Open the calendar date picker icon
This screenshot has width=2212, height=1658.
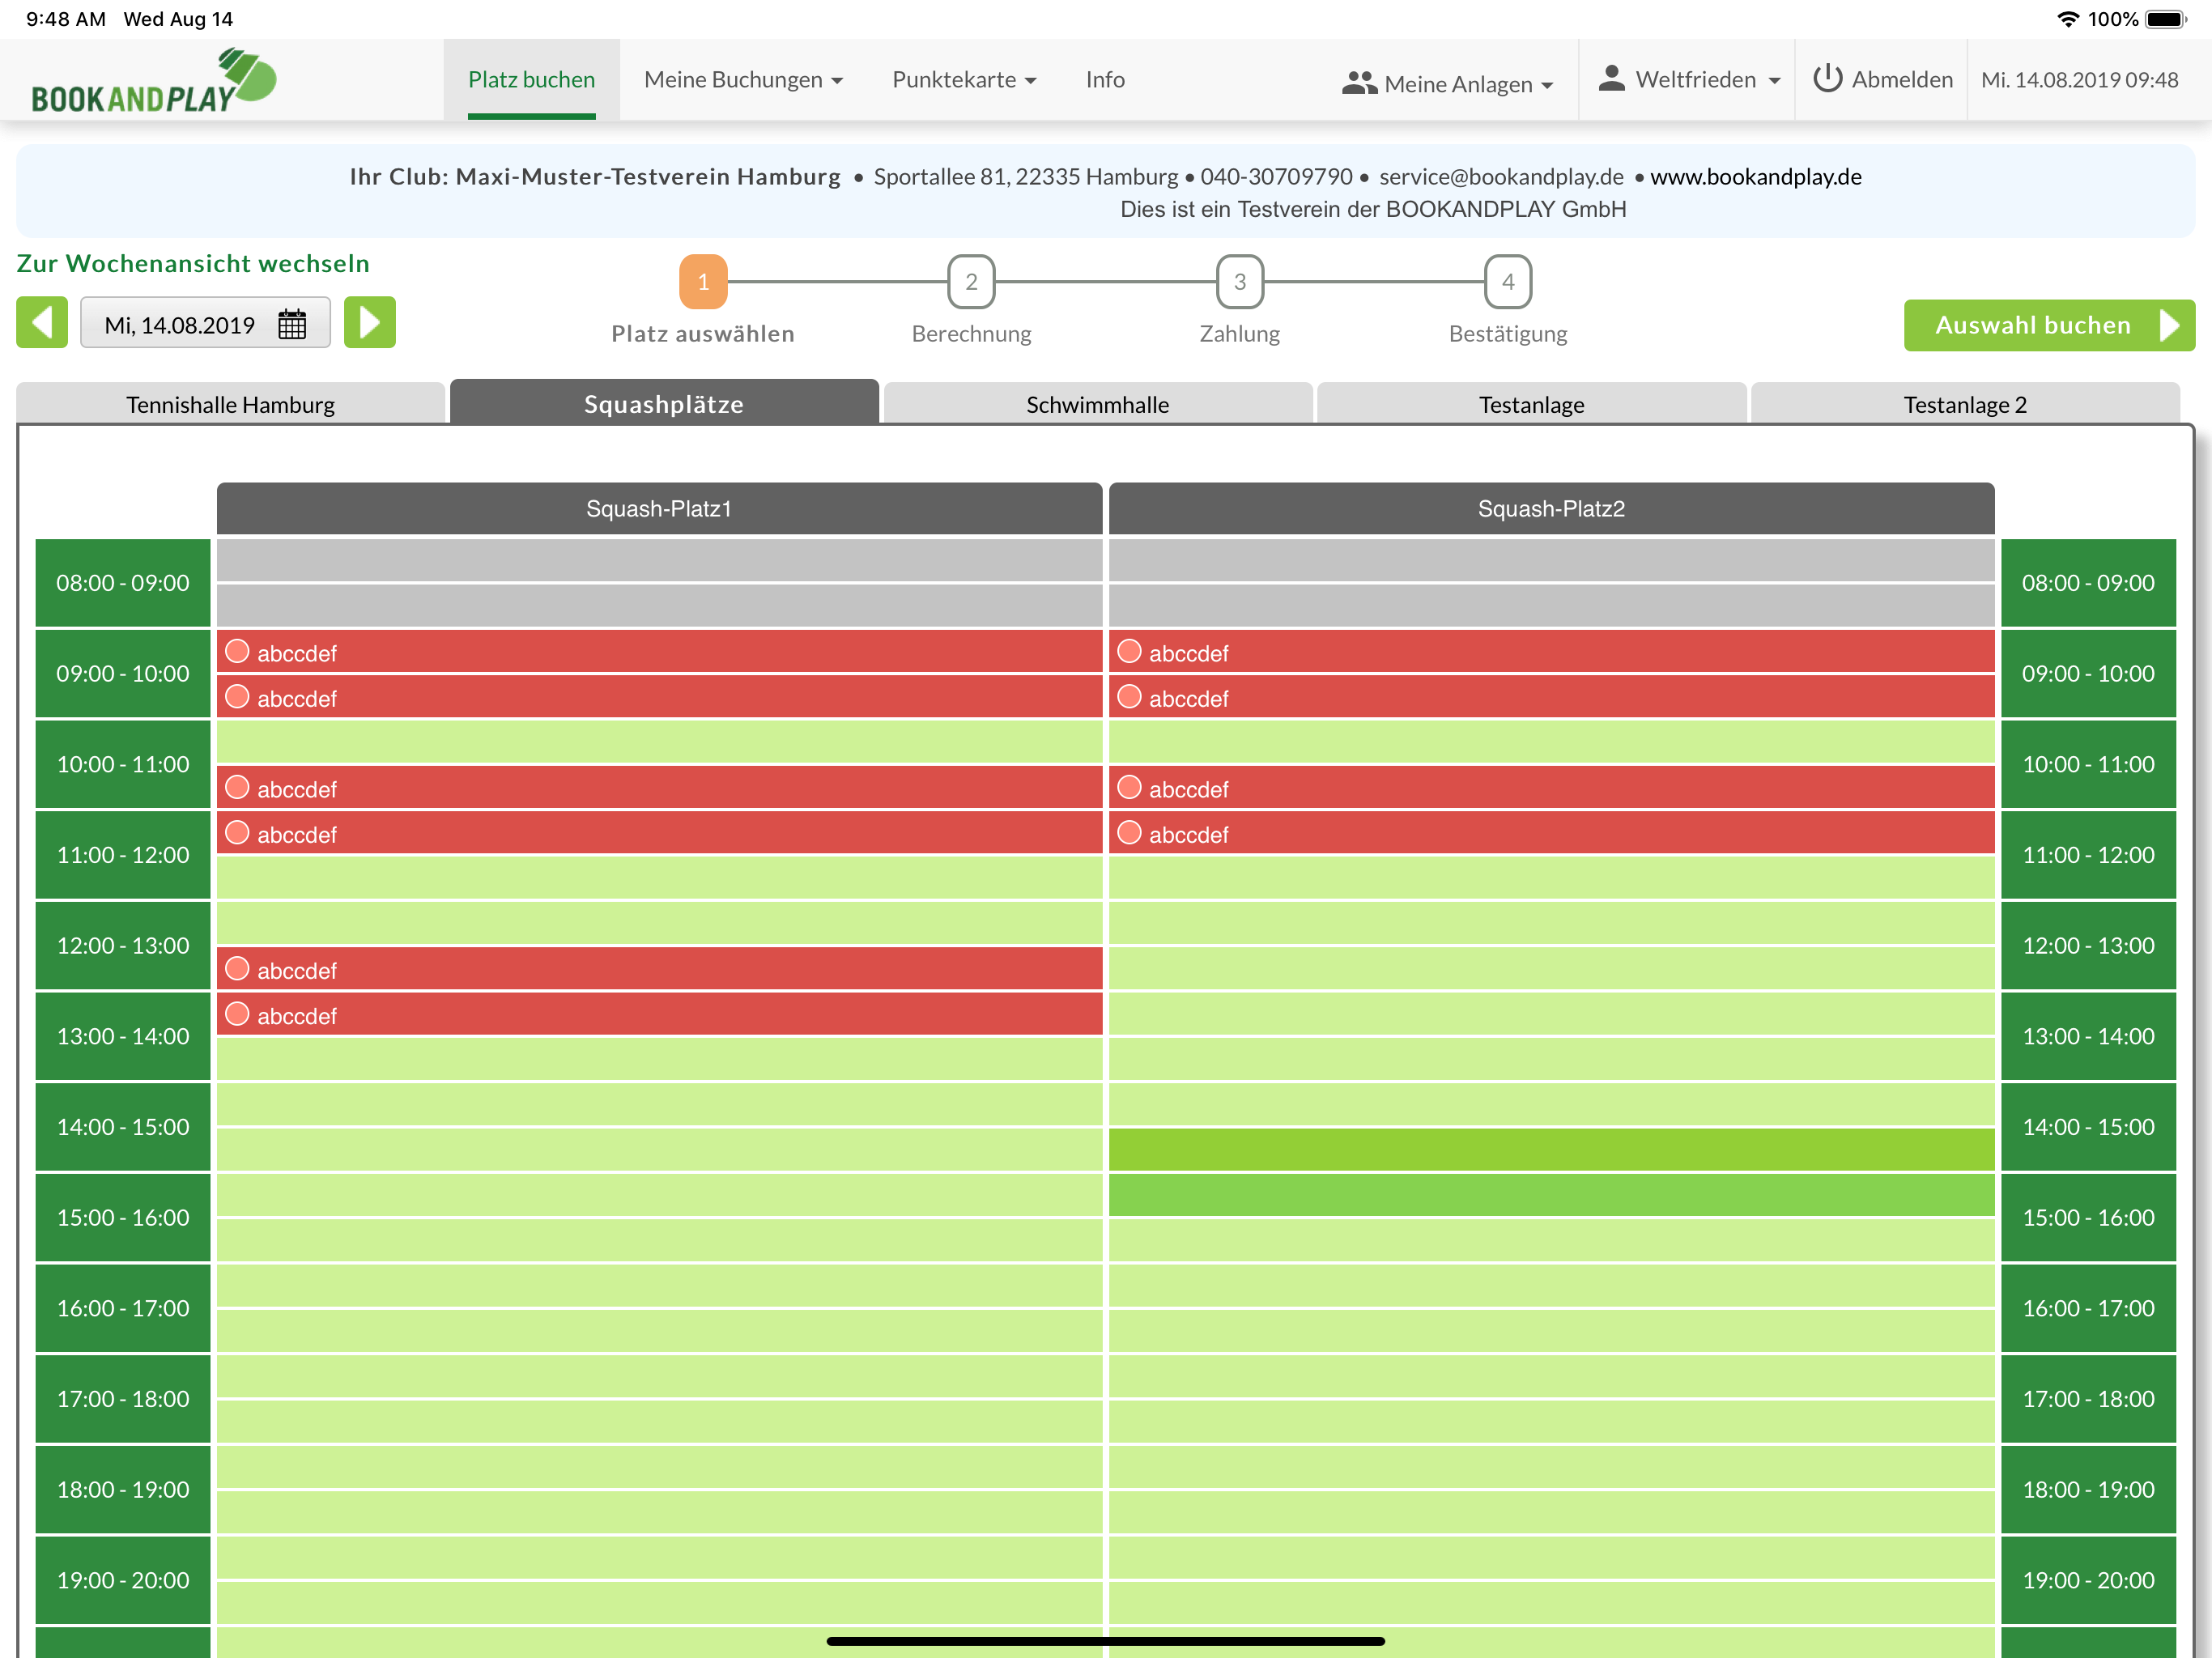tap(292, 324)
